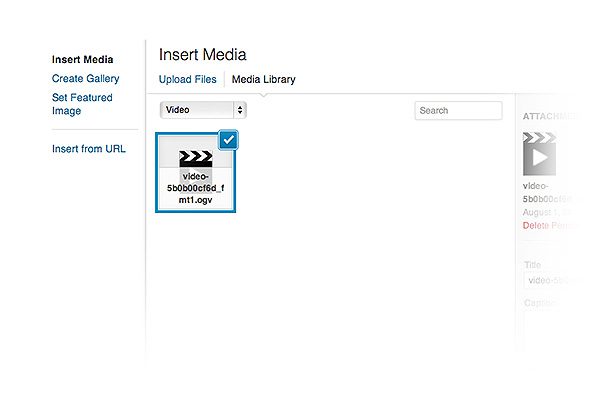The image size is (600, 400).
Task: Click the Insert Media main heading
Action: pos(202,55)
